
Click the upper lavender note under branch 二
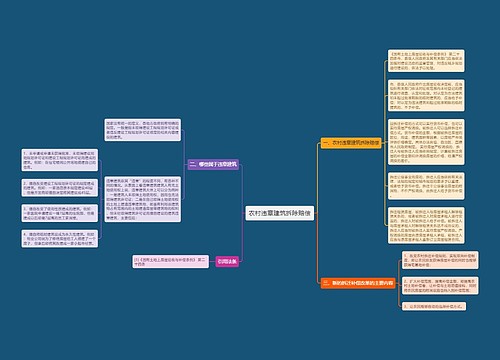(x=143, y=130)
